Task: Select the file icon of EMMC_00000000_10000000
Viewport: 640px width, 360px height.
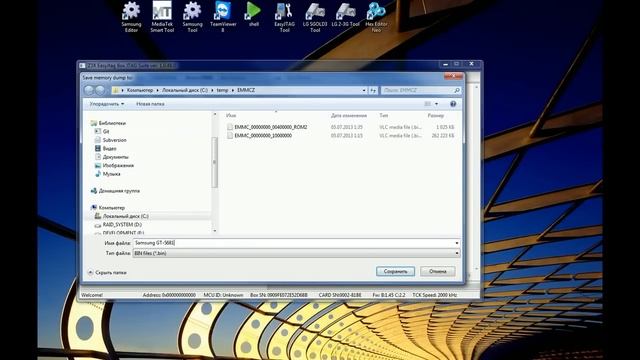Action: 230,136
